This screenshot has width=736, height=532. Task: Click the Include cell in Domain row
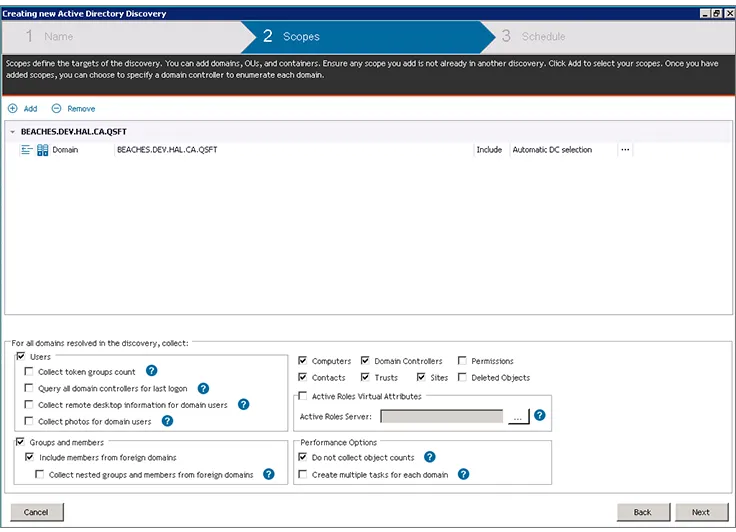click(x=491, y=150)
